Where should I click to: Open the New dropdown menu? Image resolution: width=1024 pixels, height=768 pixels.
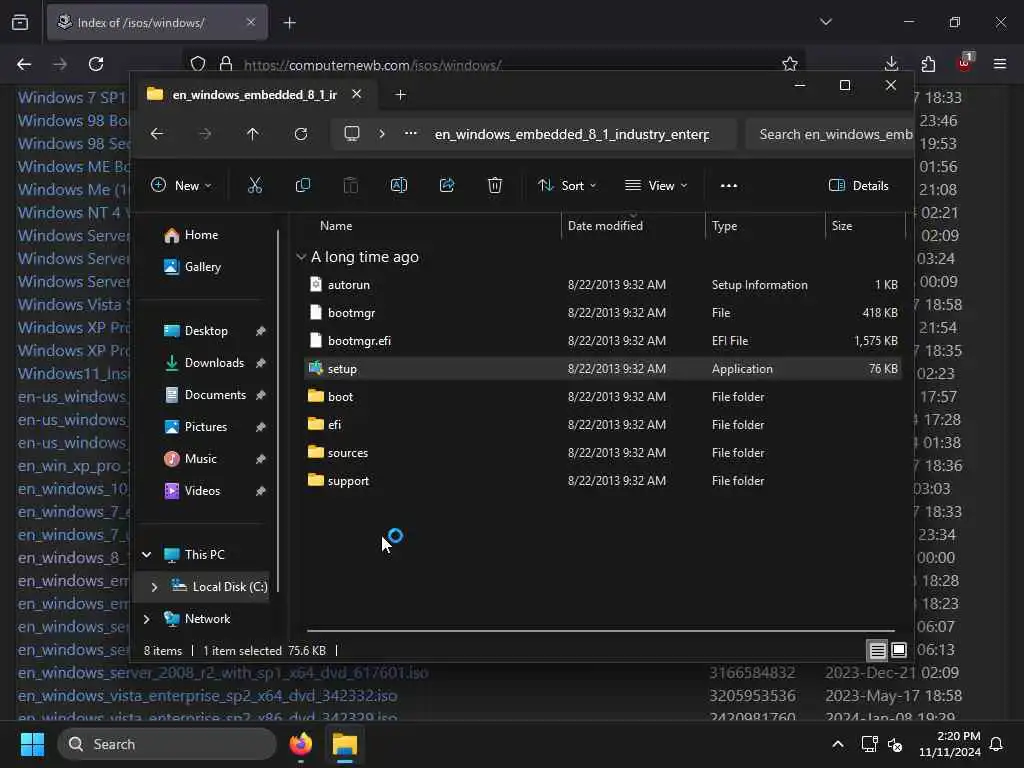click(181, 185)
